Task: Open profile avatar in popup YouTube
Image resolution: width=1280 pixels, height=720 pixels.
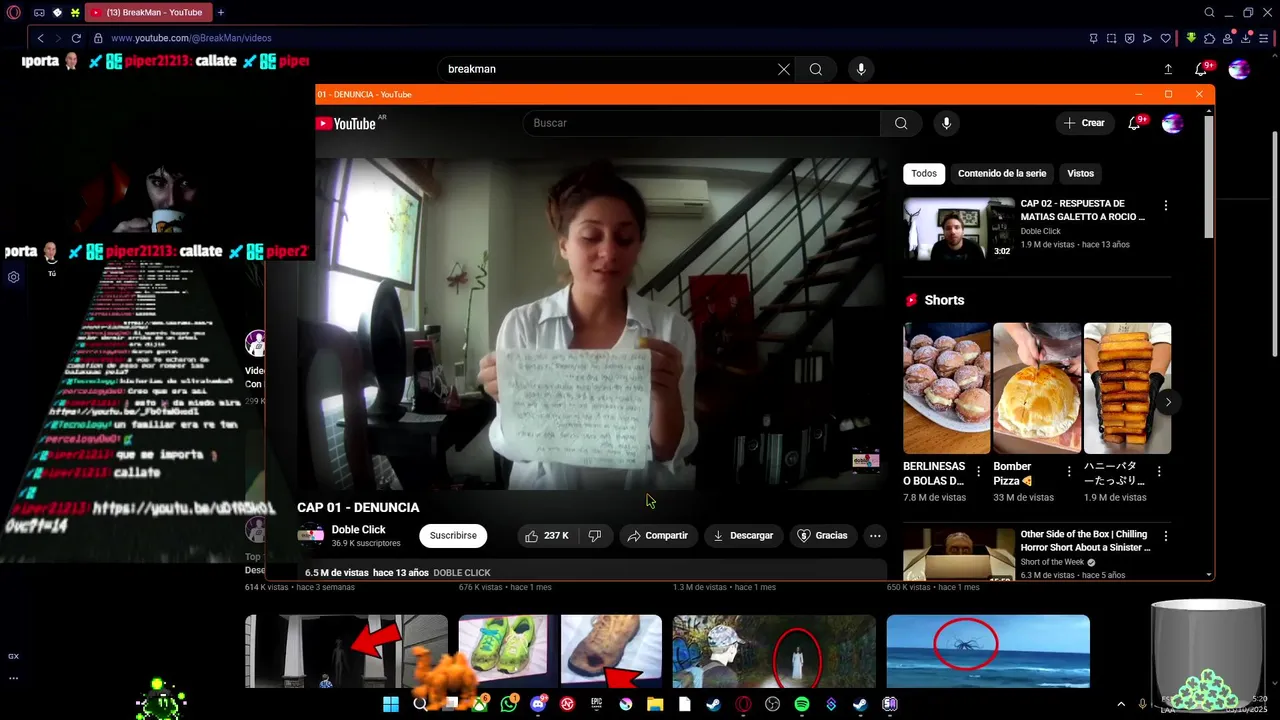Action: 1173,123
